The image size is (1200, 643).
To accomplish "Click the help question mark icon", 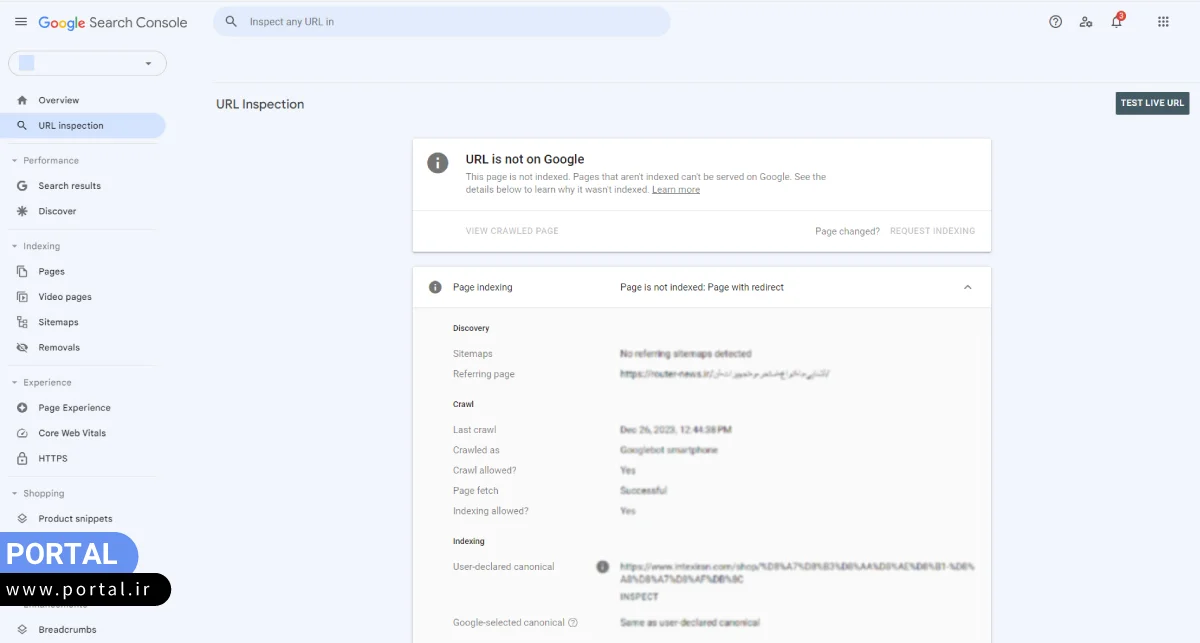I will [x=1055, y=22].
